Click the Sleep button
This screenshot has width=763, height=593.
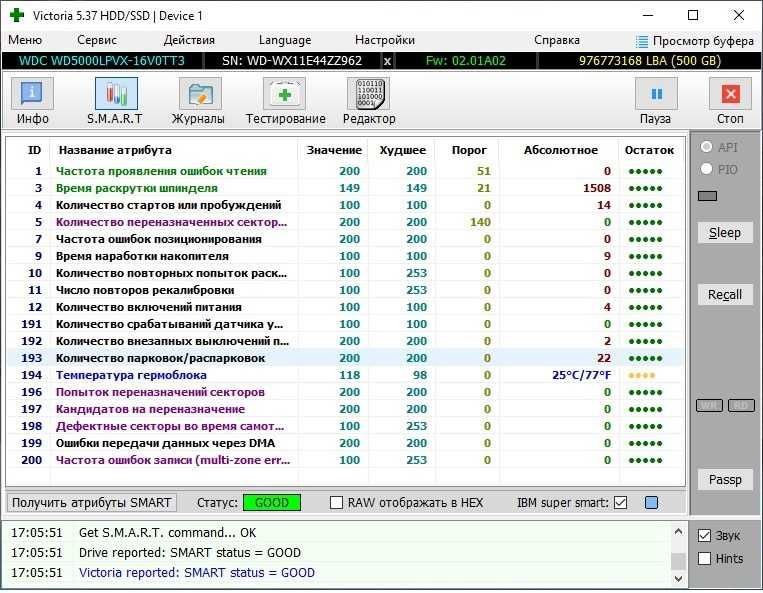click(x=725, y=233)
